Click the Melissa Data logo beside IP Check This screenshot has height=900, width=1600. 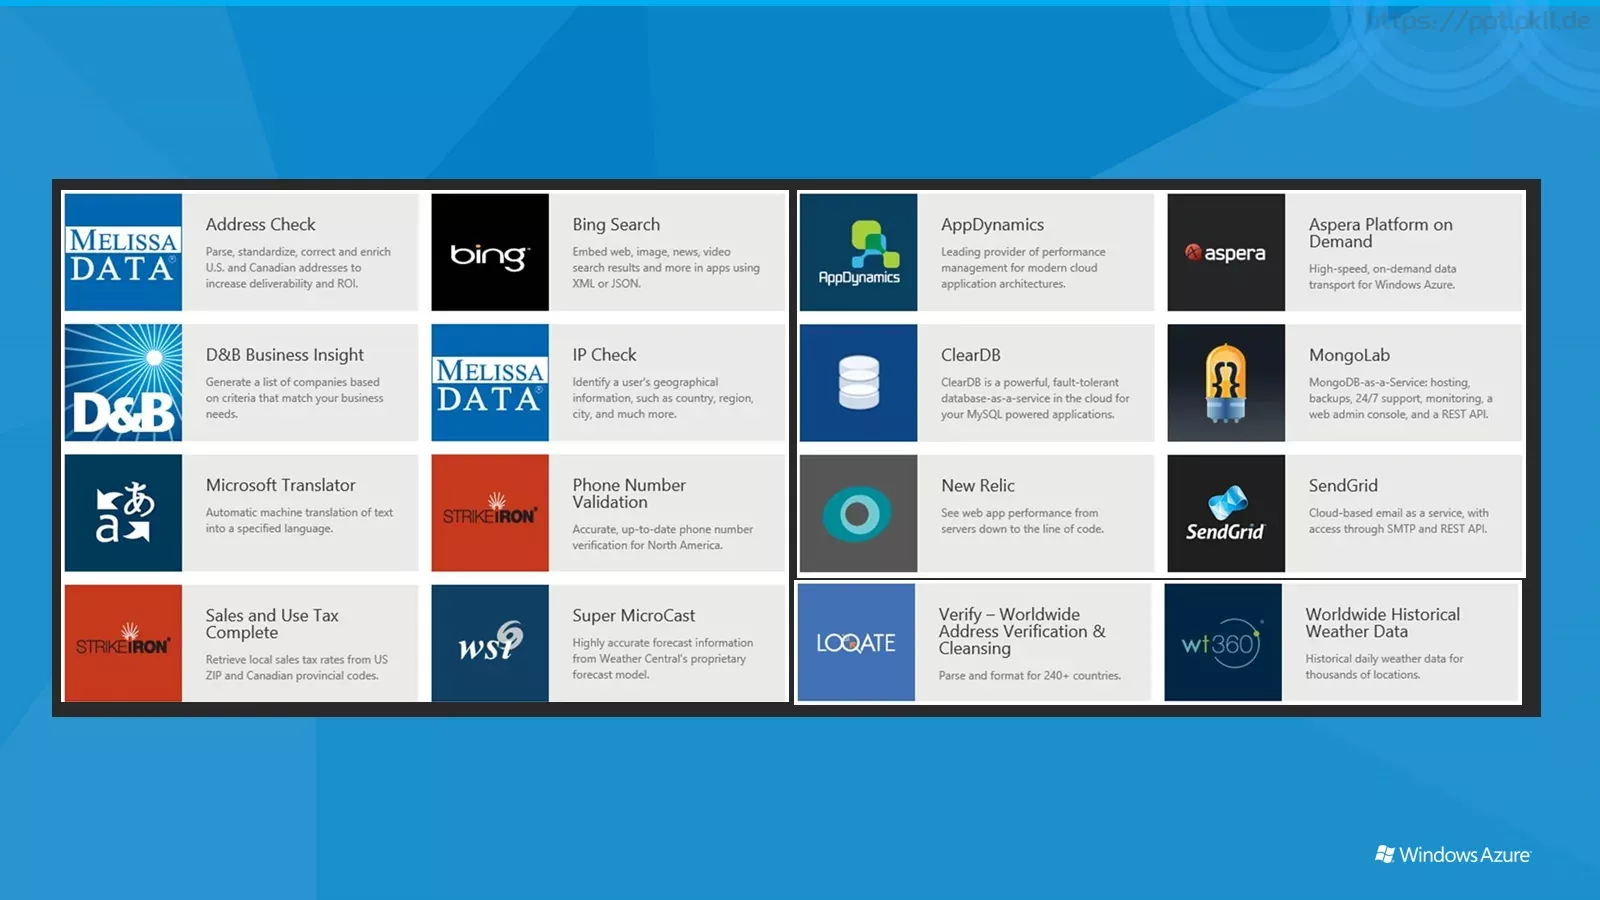(x=490, y=382)
